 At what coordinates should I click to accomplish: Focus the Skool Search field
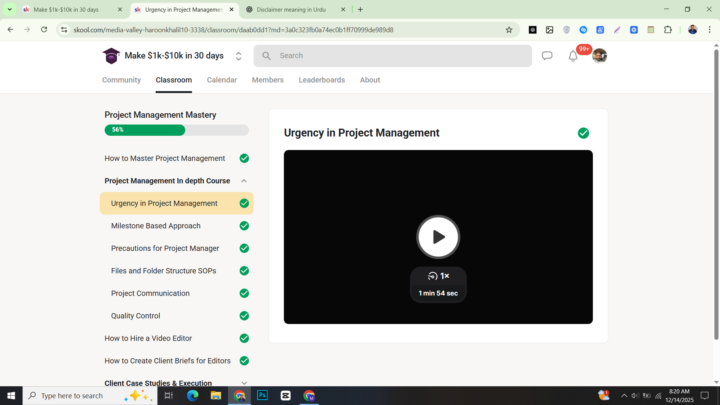pyautogui.click(x=393, y=56)
